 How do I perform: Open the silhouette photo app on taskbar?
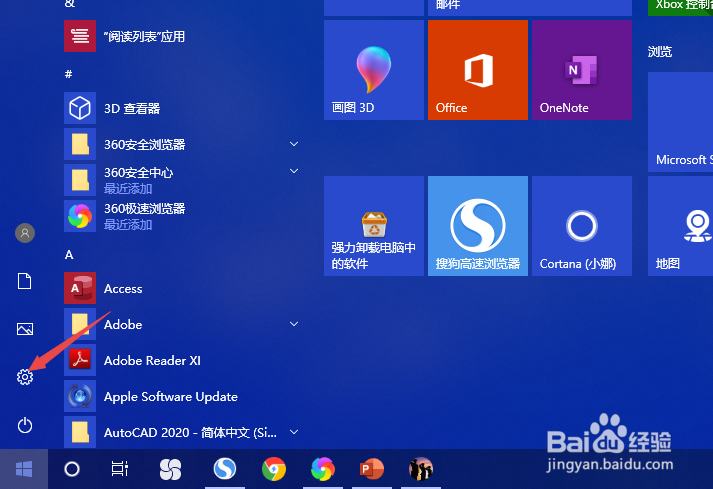pyautogui.click(x=421, y=469)
